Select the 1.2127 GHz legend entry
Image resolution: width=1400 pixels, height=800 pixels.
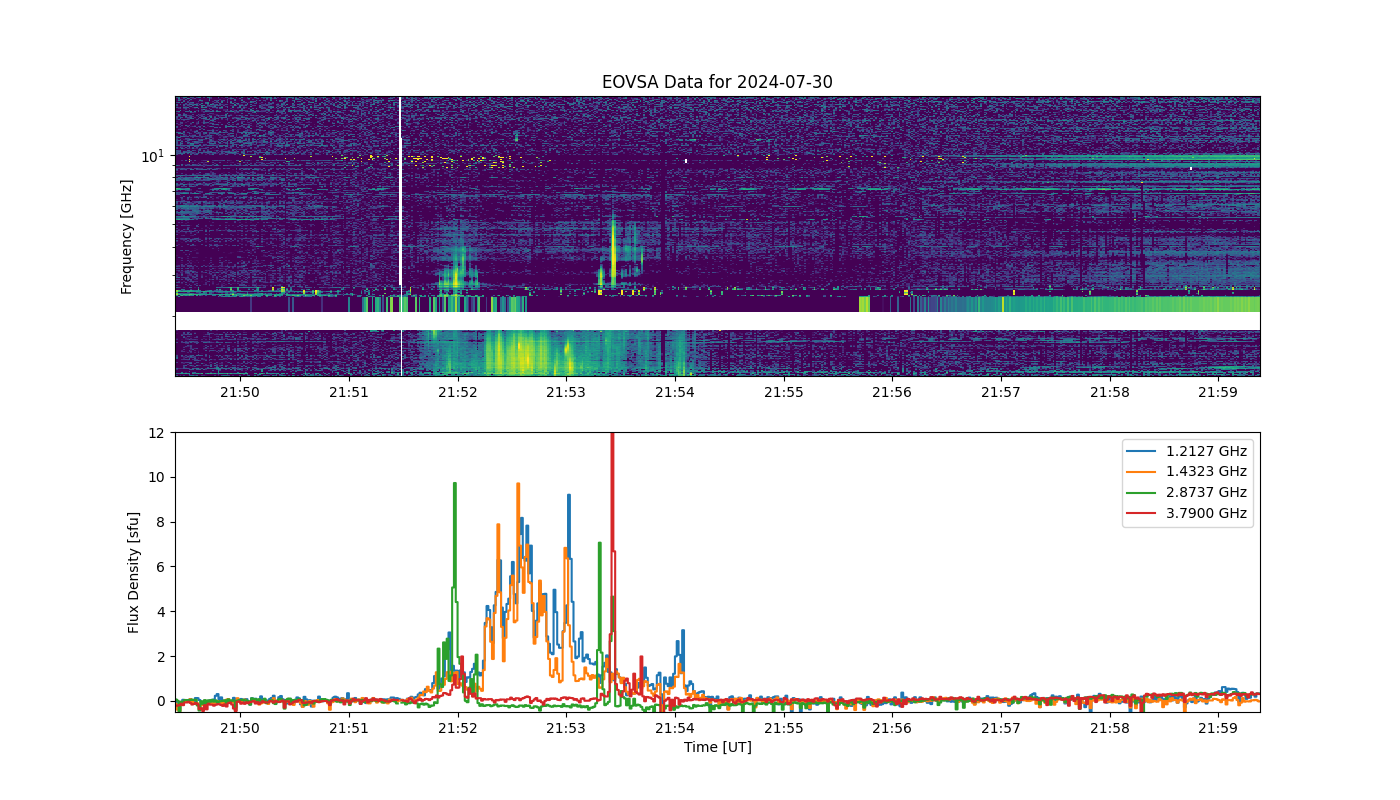click(x=1187, y=451)
